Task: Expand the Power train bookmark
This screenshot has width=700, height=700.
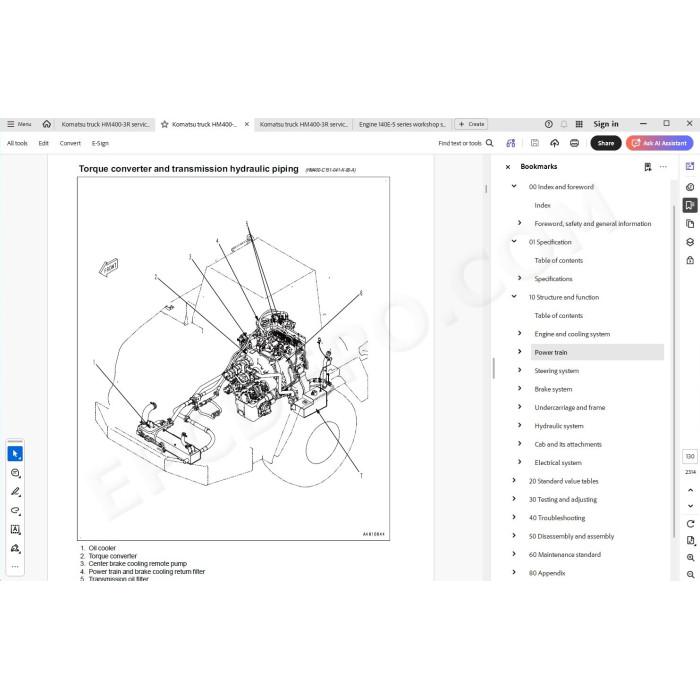Action: click(x=520, y=351)
